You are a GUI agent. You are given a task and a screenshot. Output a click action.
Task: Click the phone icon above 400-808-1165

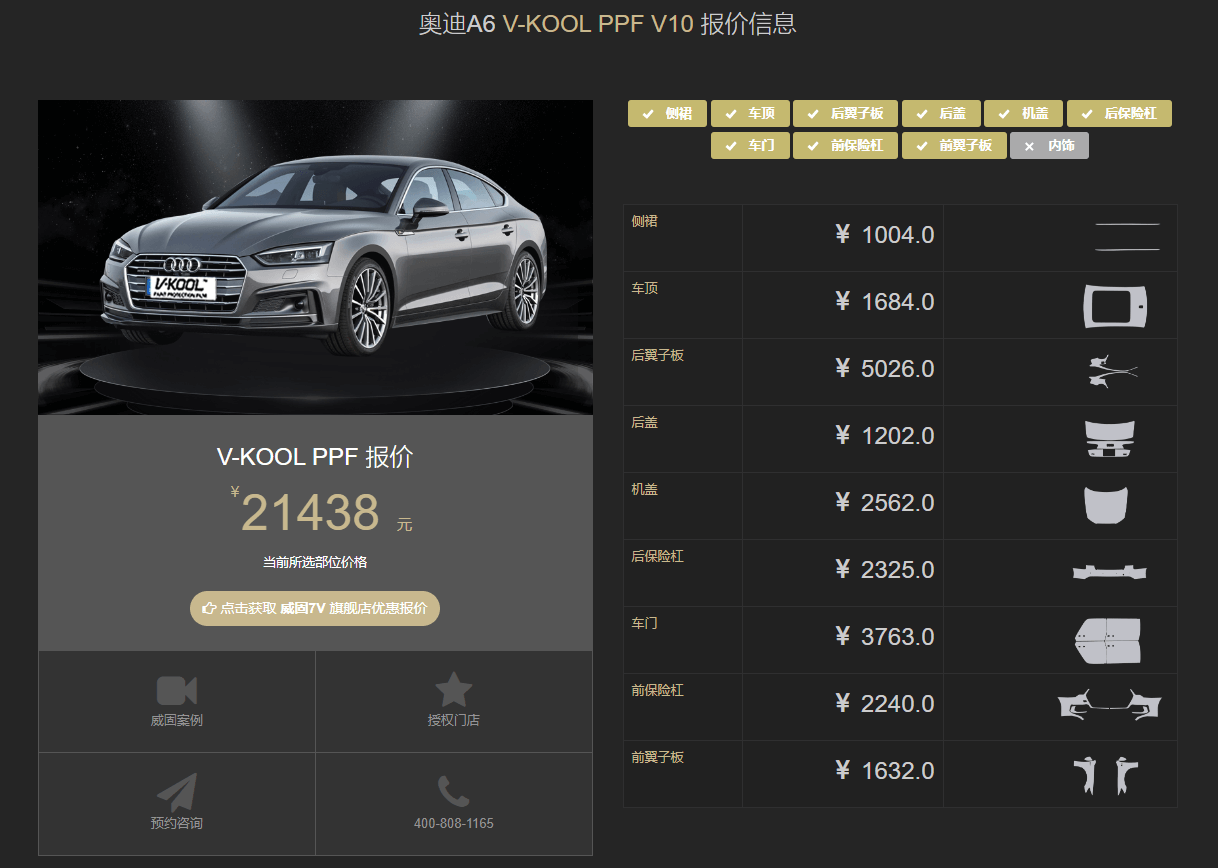pyautogui.click(x=453, y=792)
